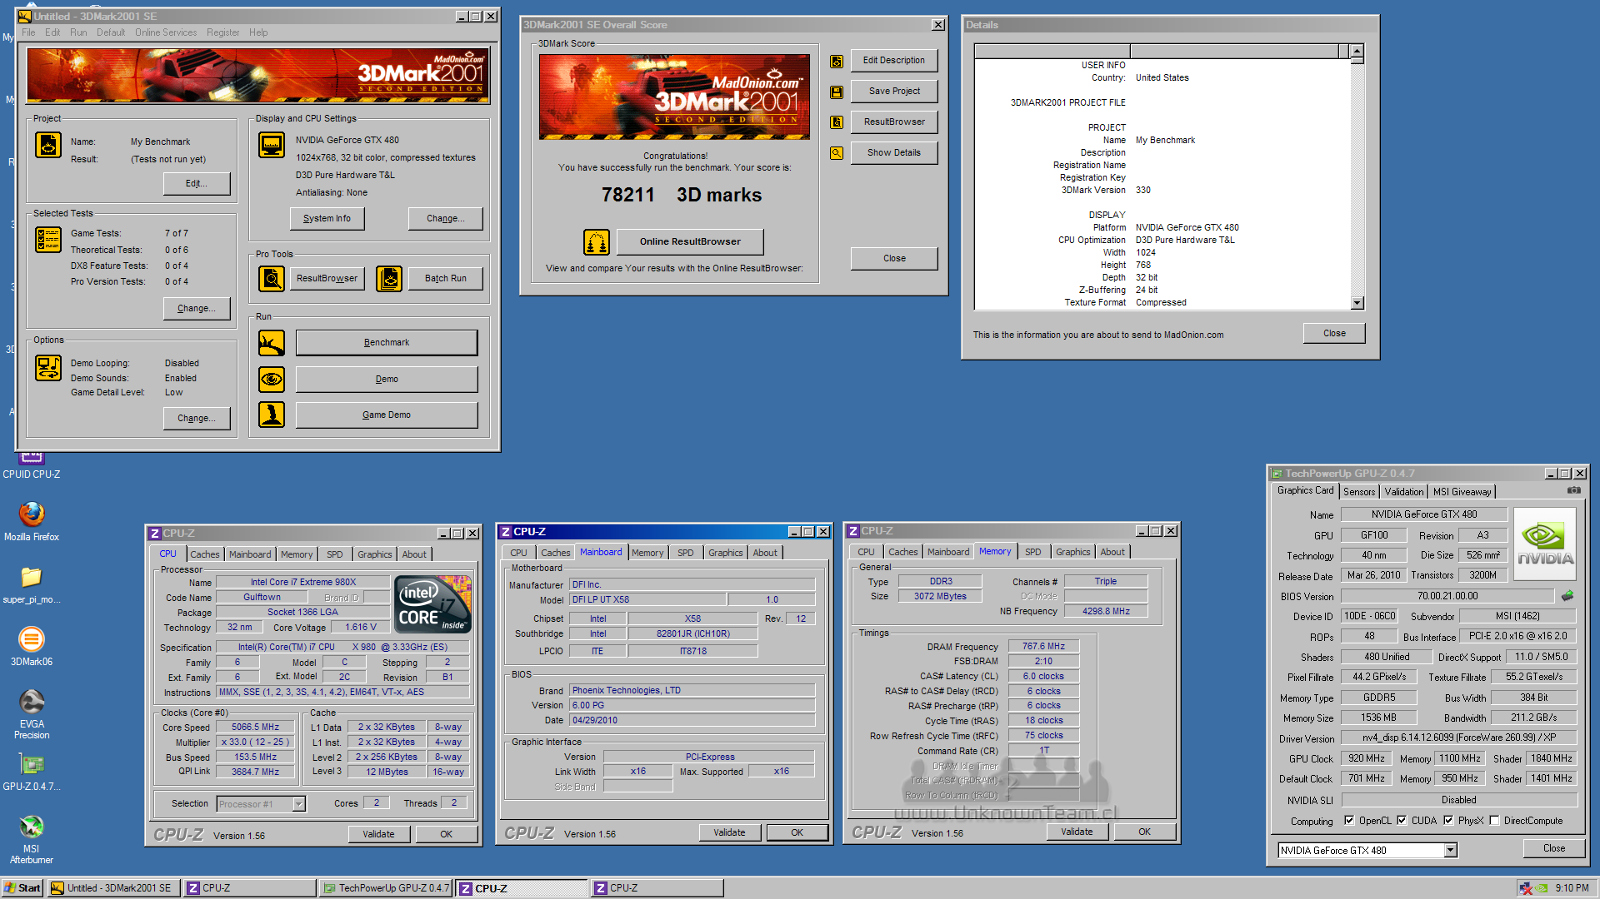Click the joystick icon beside Game Demo
The width and height of the screenshot is (1600, 899).
coord(271,414)
